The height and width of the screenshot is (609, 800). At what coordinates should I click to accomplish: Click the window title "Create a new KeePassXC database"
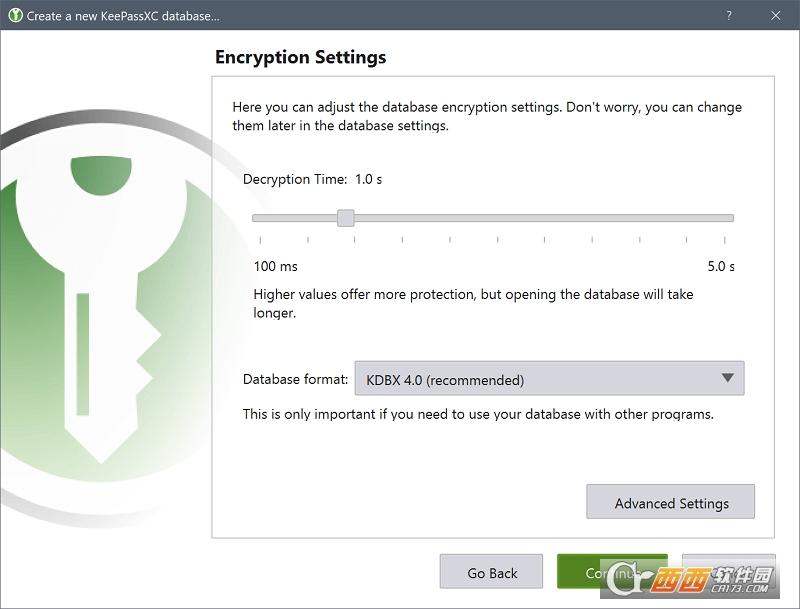[122, 16]
